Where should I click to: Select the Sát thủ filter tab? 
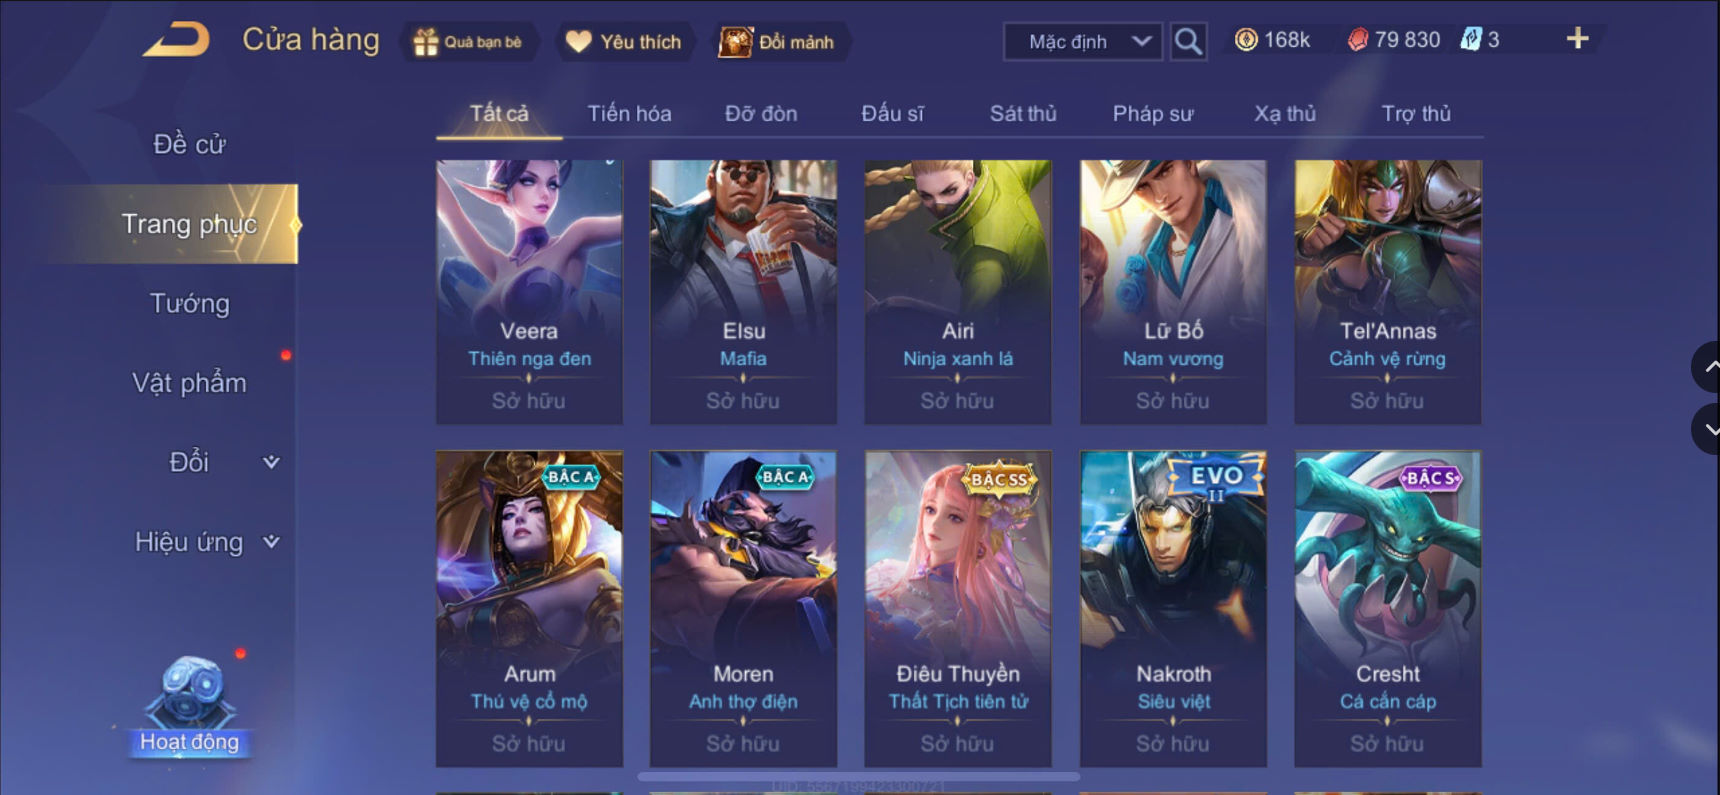(1023, 114)
